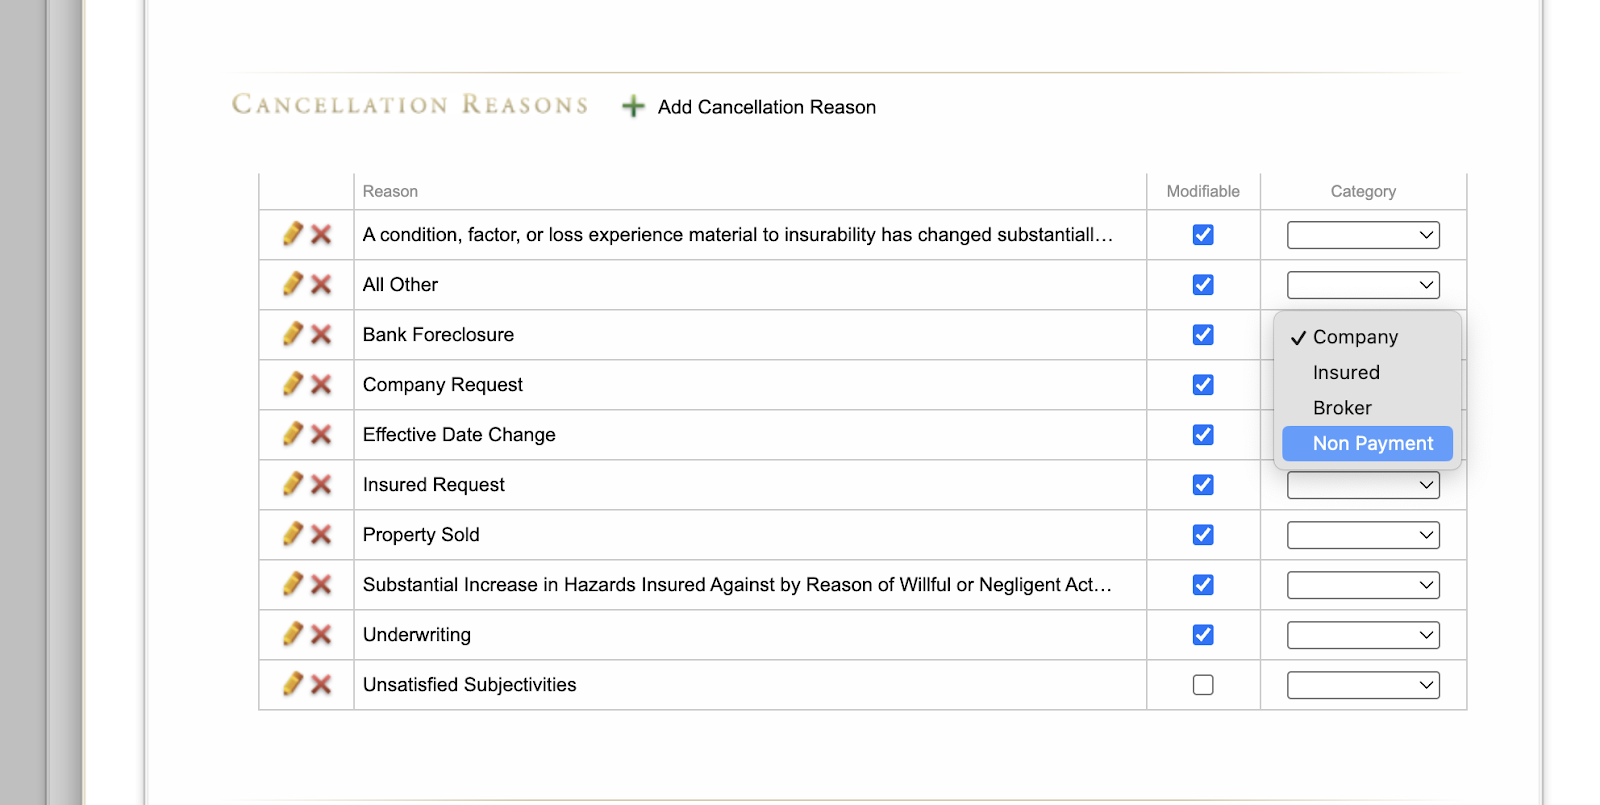
Task: Delete the Property Sold row
Action: click(x=321, y=535)
